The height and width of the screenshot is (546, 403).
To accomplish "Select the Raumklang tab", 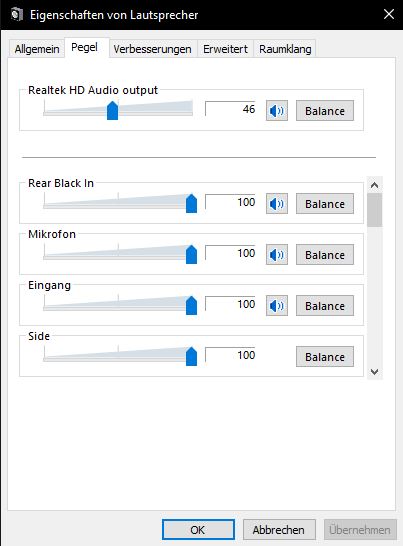I will click(x=285, y=49).
